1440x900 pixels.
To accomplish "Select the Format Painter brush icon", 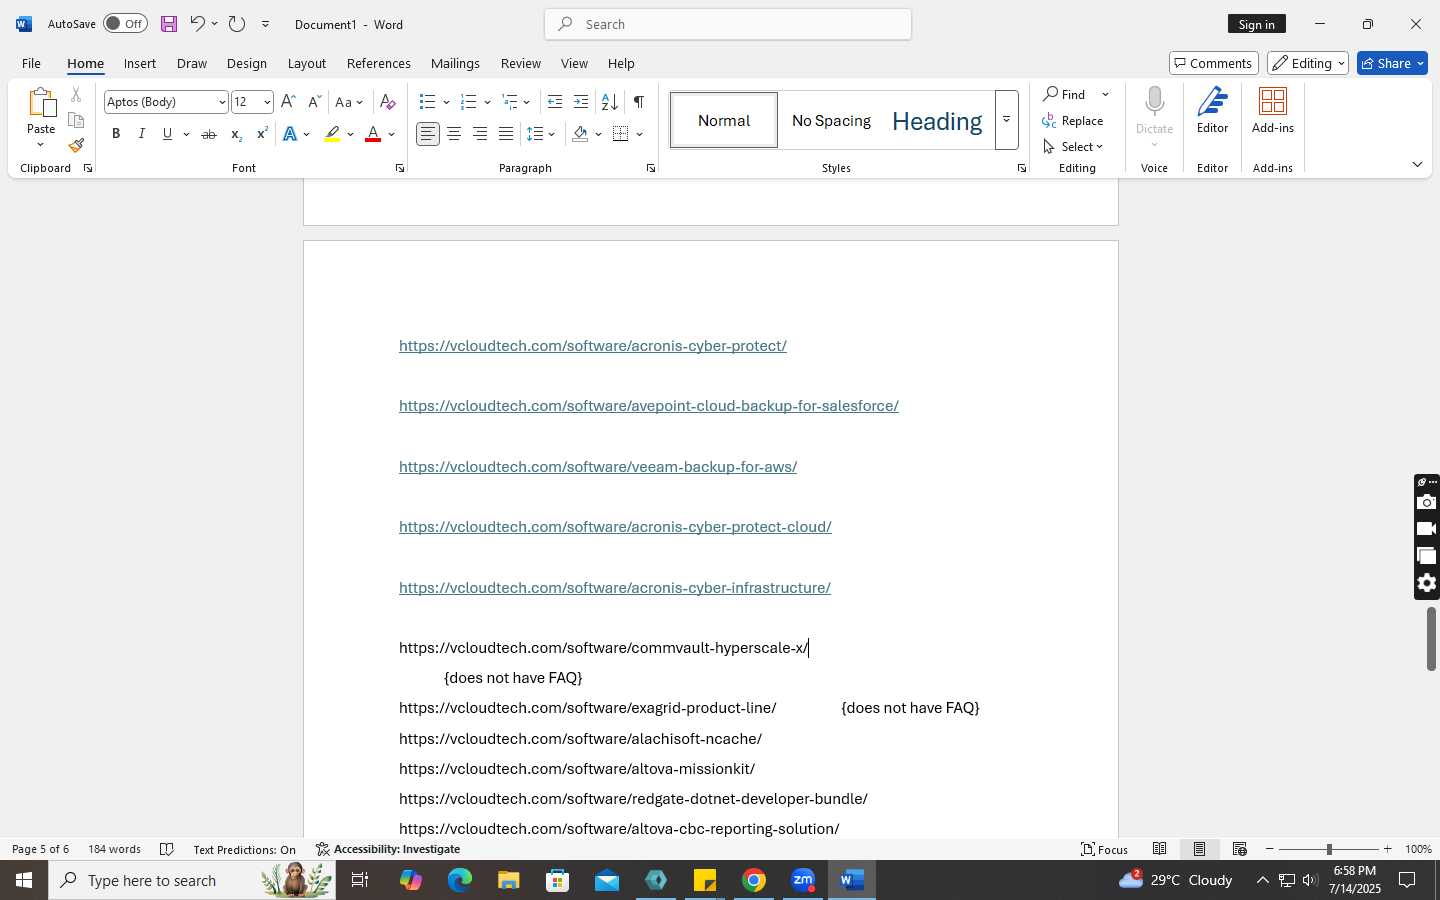I will coord(76,145).
